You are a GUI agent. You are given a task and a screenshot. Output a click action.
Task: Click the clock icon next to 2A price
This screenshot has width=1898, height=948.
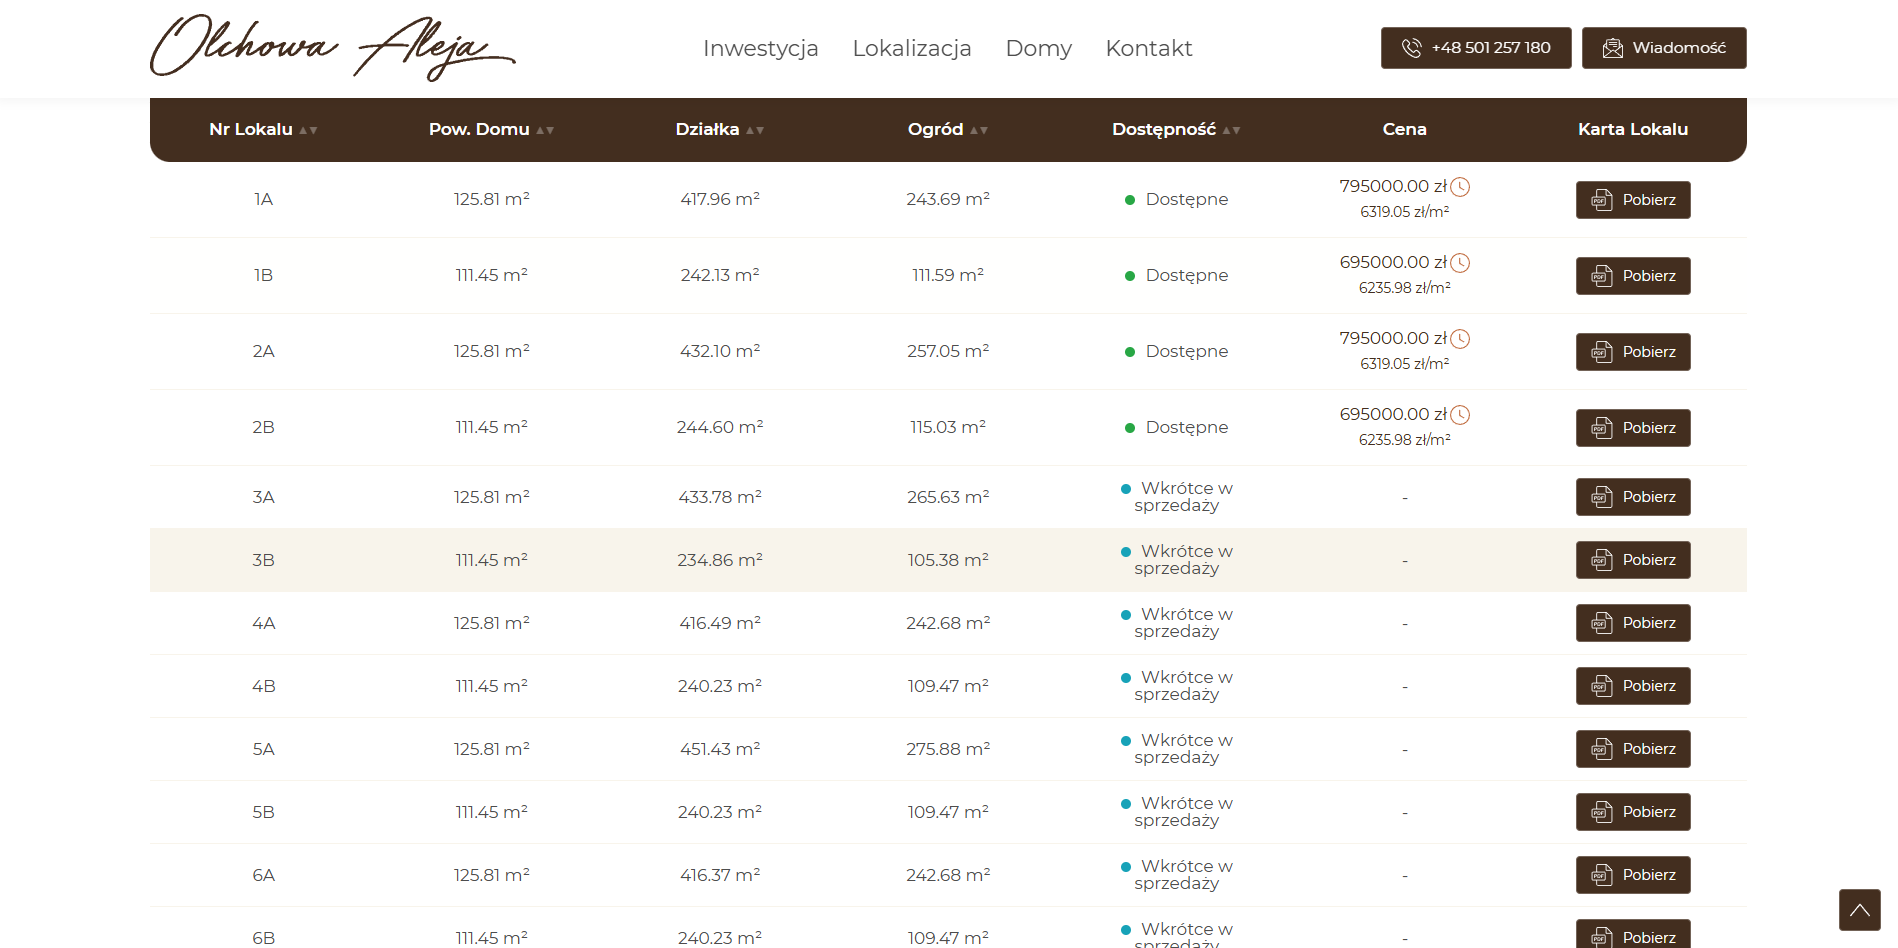tap(1460, 339)
